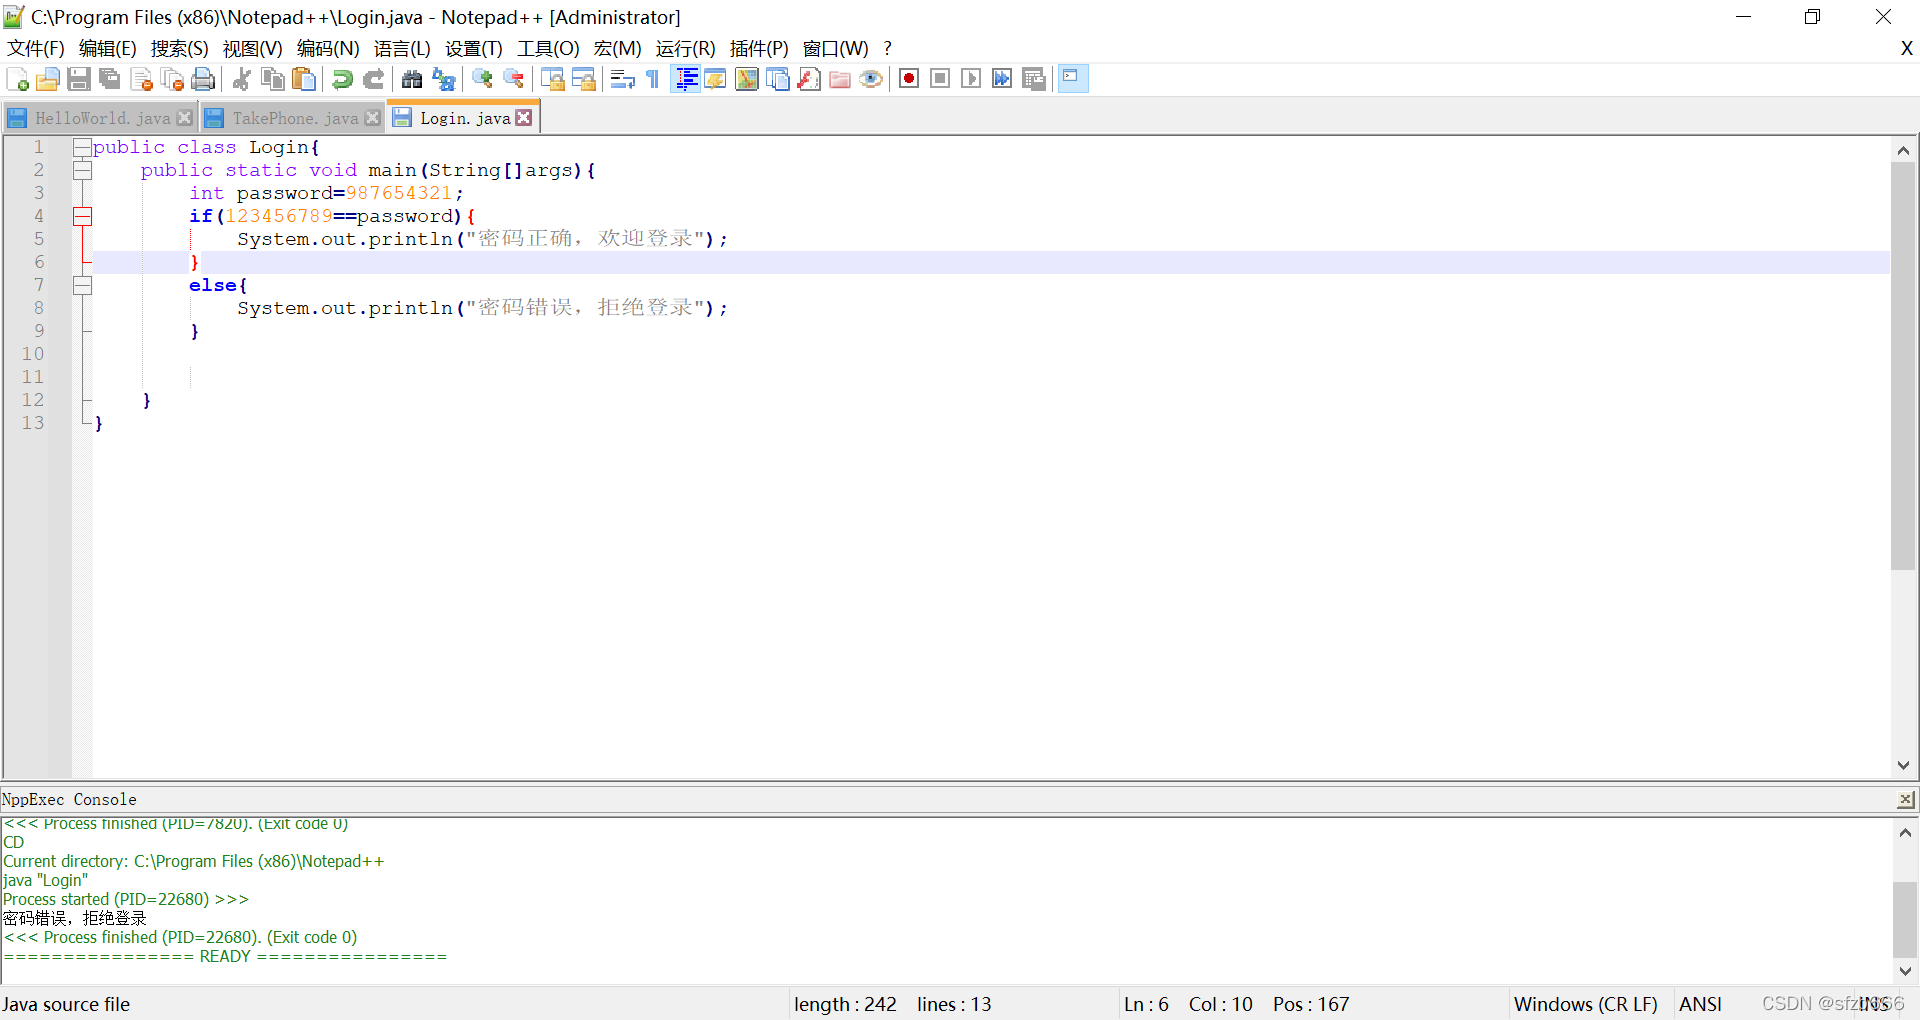This screenshot has height=1020, width=1920.
Task: Zoom in using the magnifier icon
Action: (x=482, y=79)
